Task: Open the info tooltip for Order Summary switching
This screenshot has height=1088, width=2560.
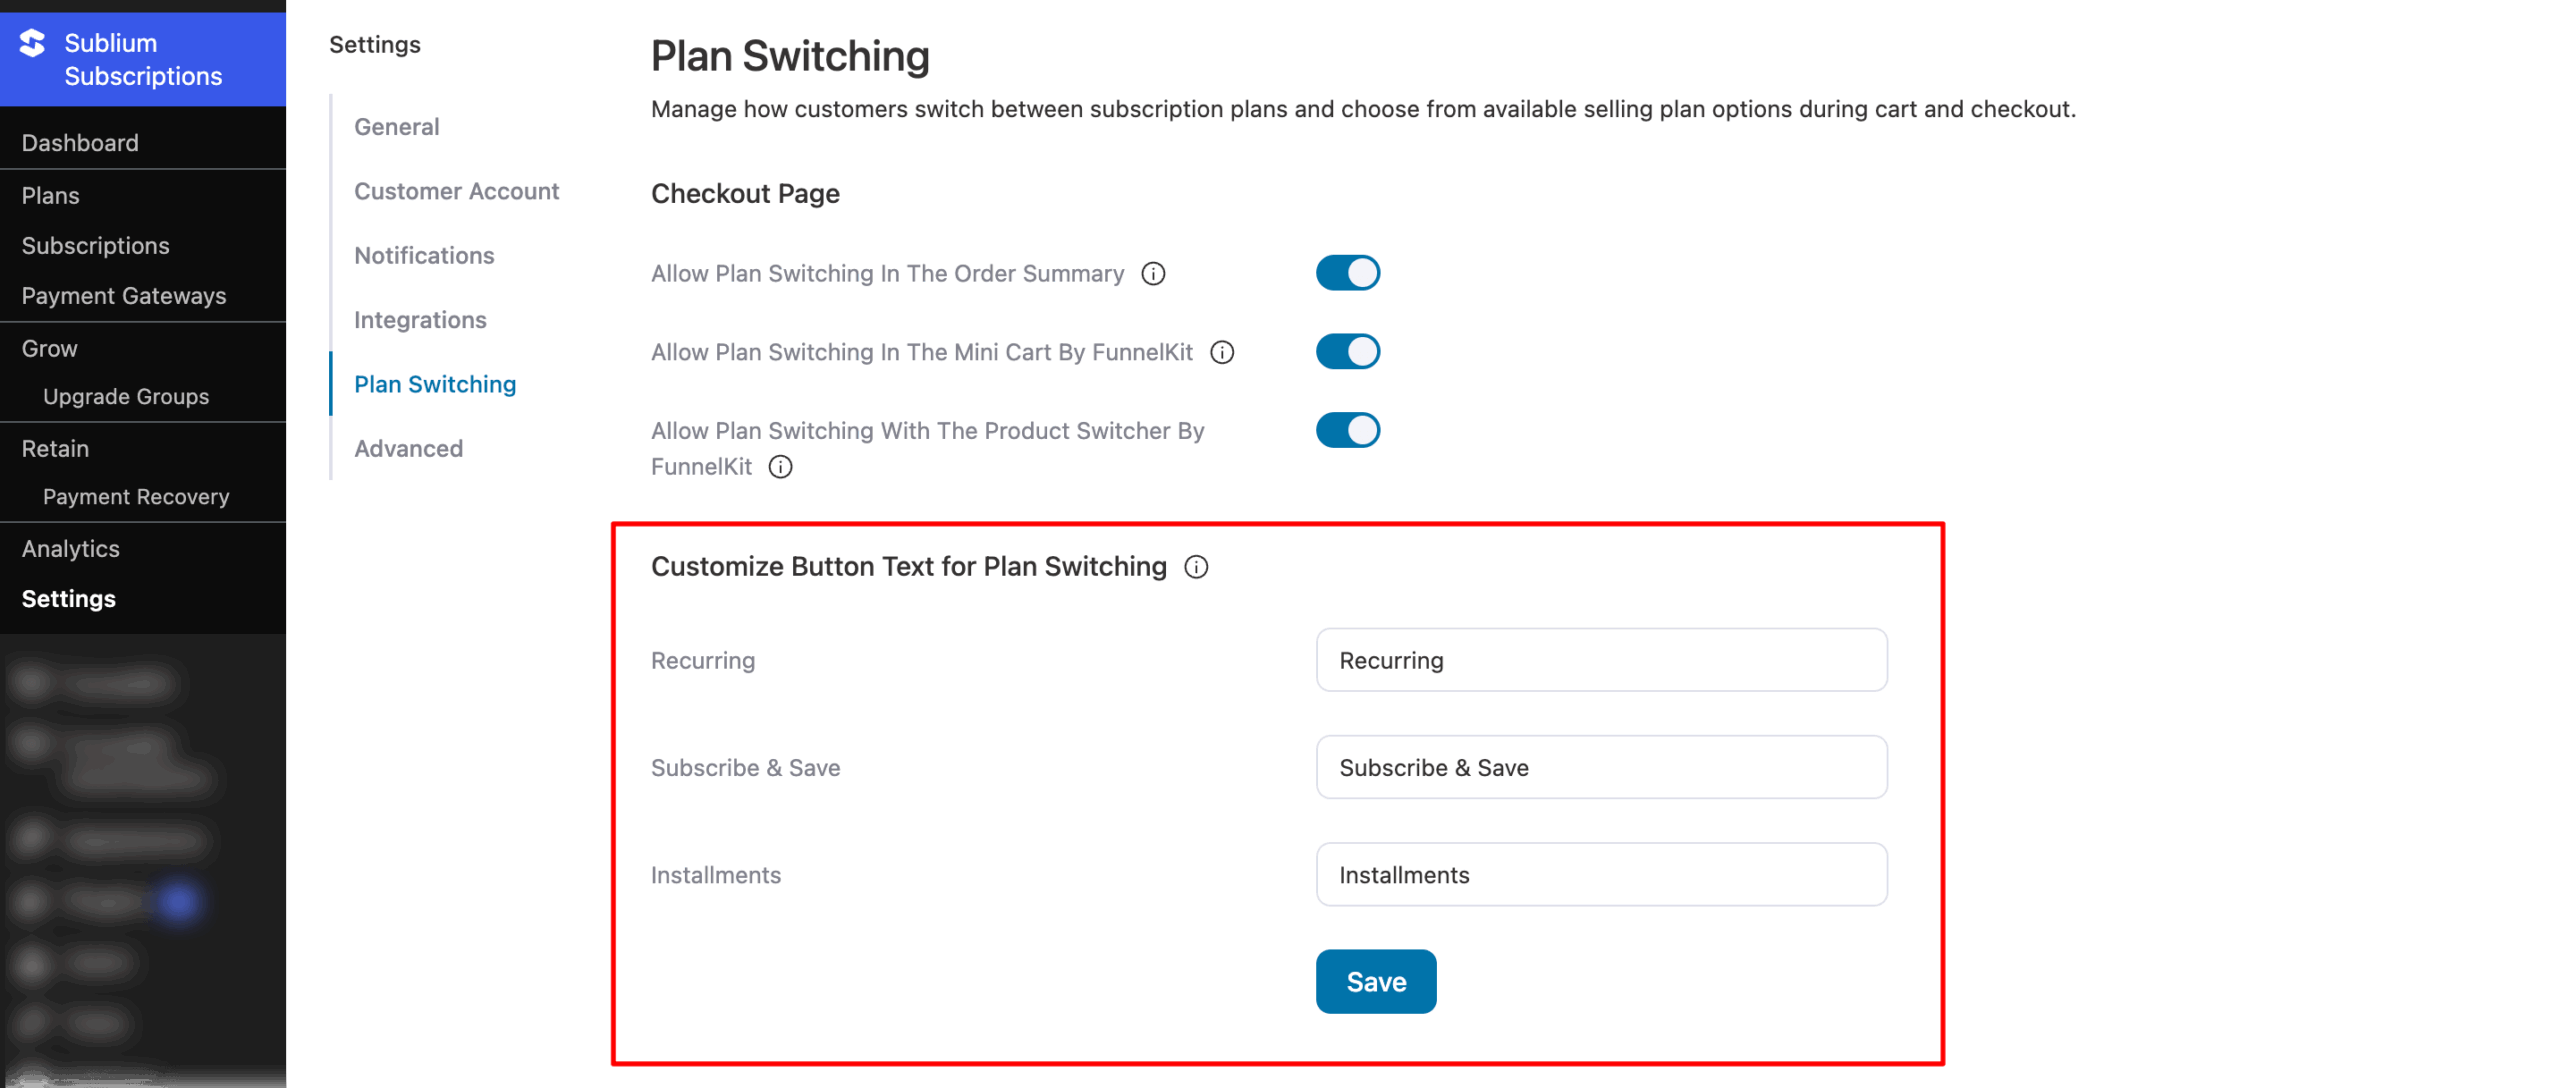Action: click(x=1153, y=273)
